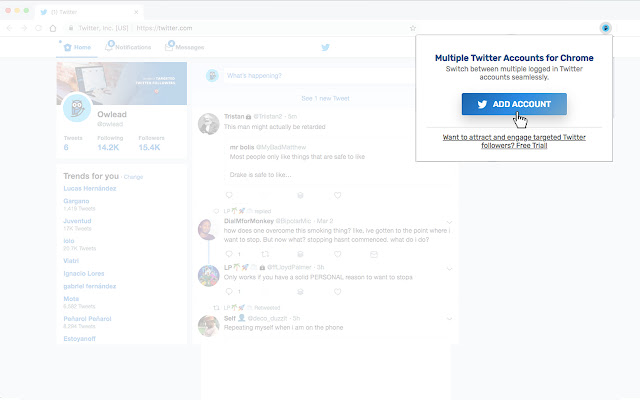The height and width of the screenshot is (400, 640).
Task: Go forward with the browser forward arrow
Action: tap(24, 28)
